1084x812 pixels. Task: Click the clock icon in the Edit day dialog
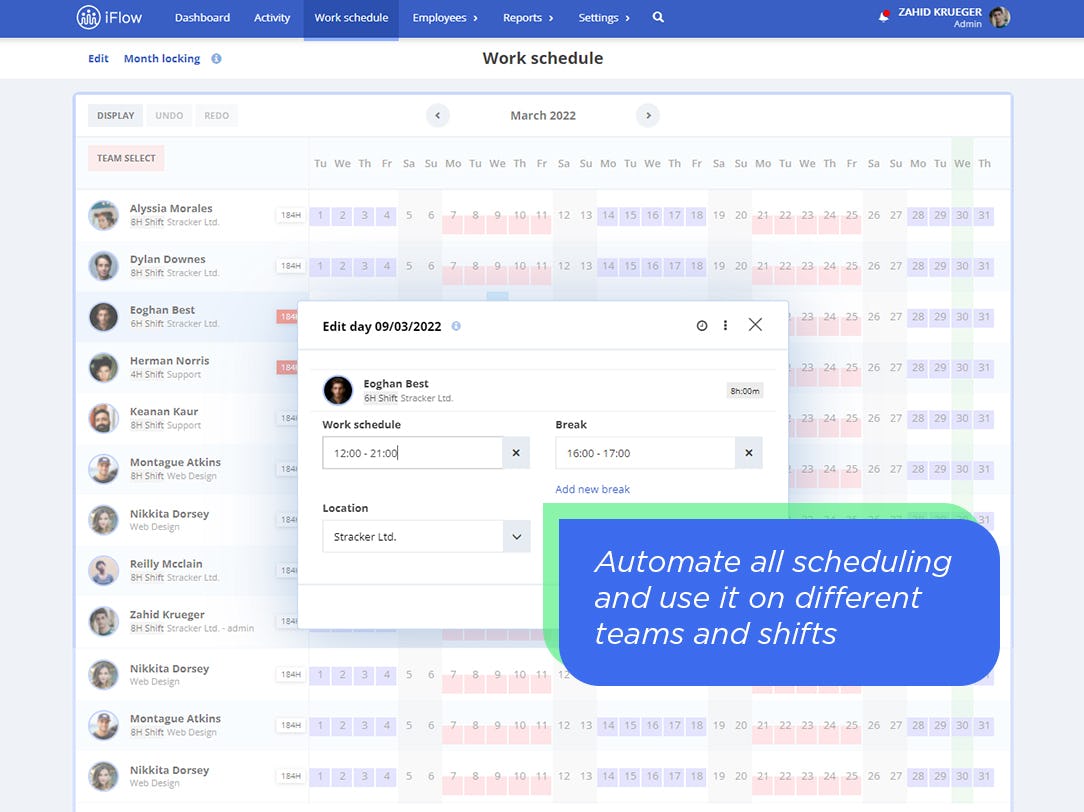[701, 325]
